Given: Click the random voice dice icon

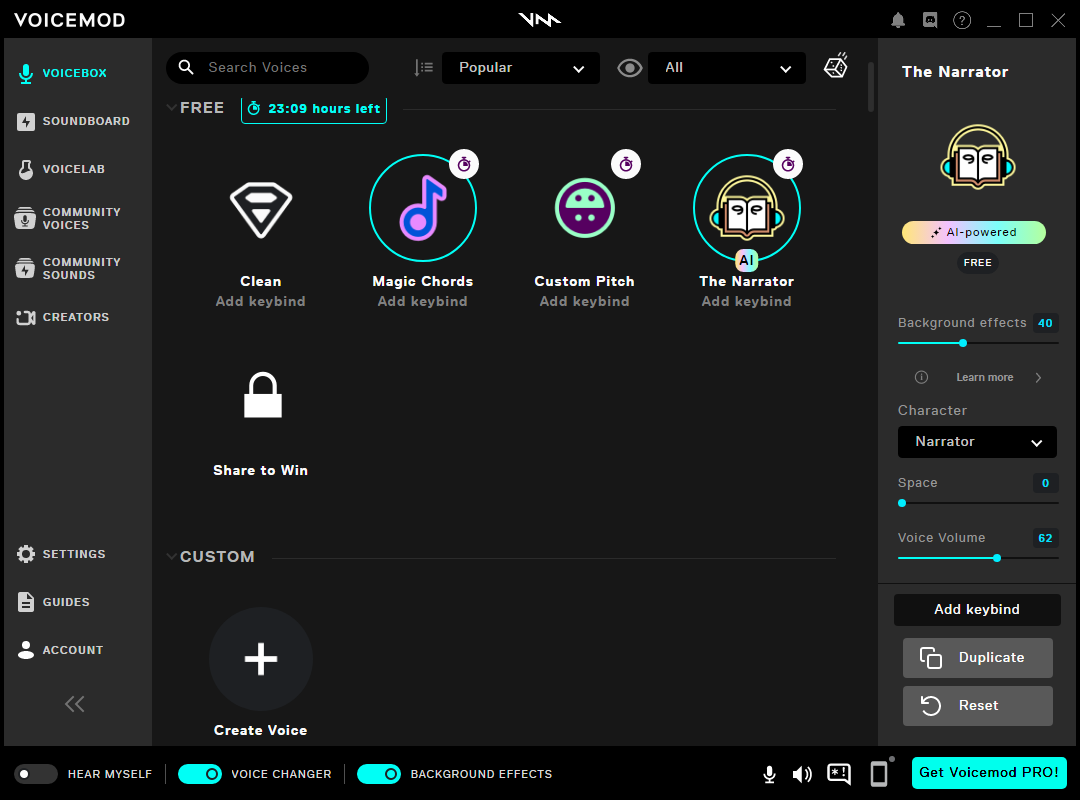Looking at the screenshot, I should 835,65.
